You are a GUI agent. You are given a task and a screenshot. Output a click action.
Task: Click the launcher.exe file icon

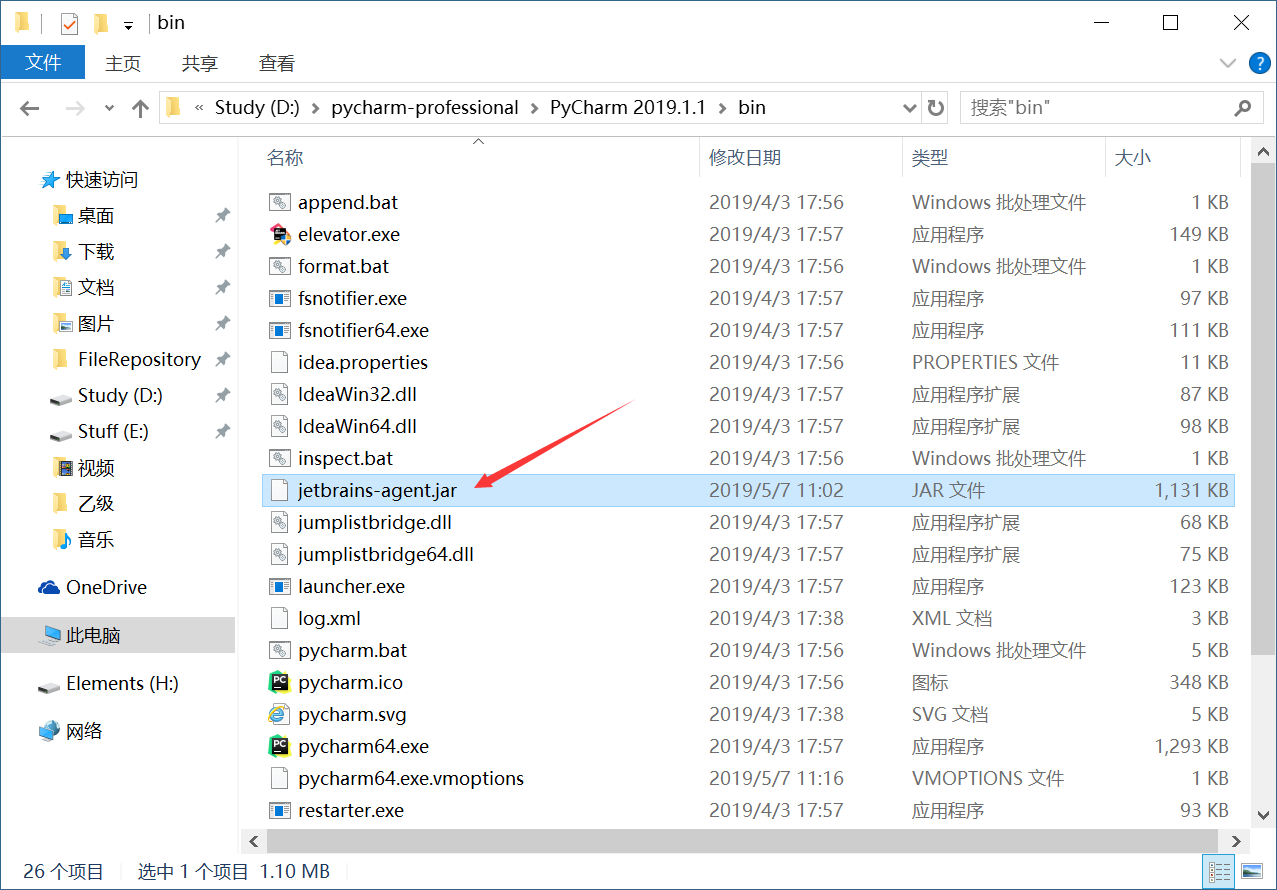(279, 586)
